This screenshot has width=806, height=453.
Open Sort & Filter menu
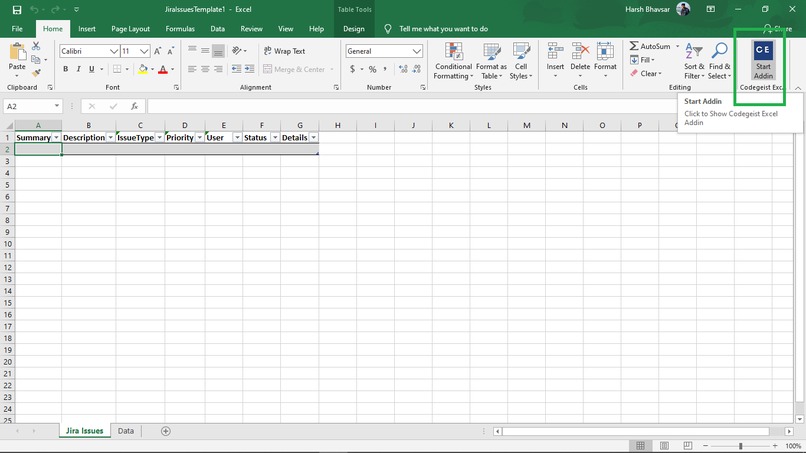694,61
